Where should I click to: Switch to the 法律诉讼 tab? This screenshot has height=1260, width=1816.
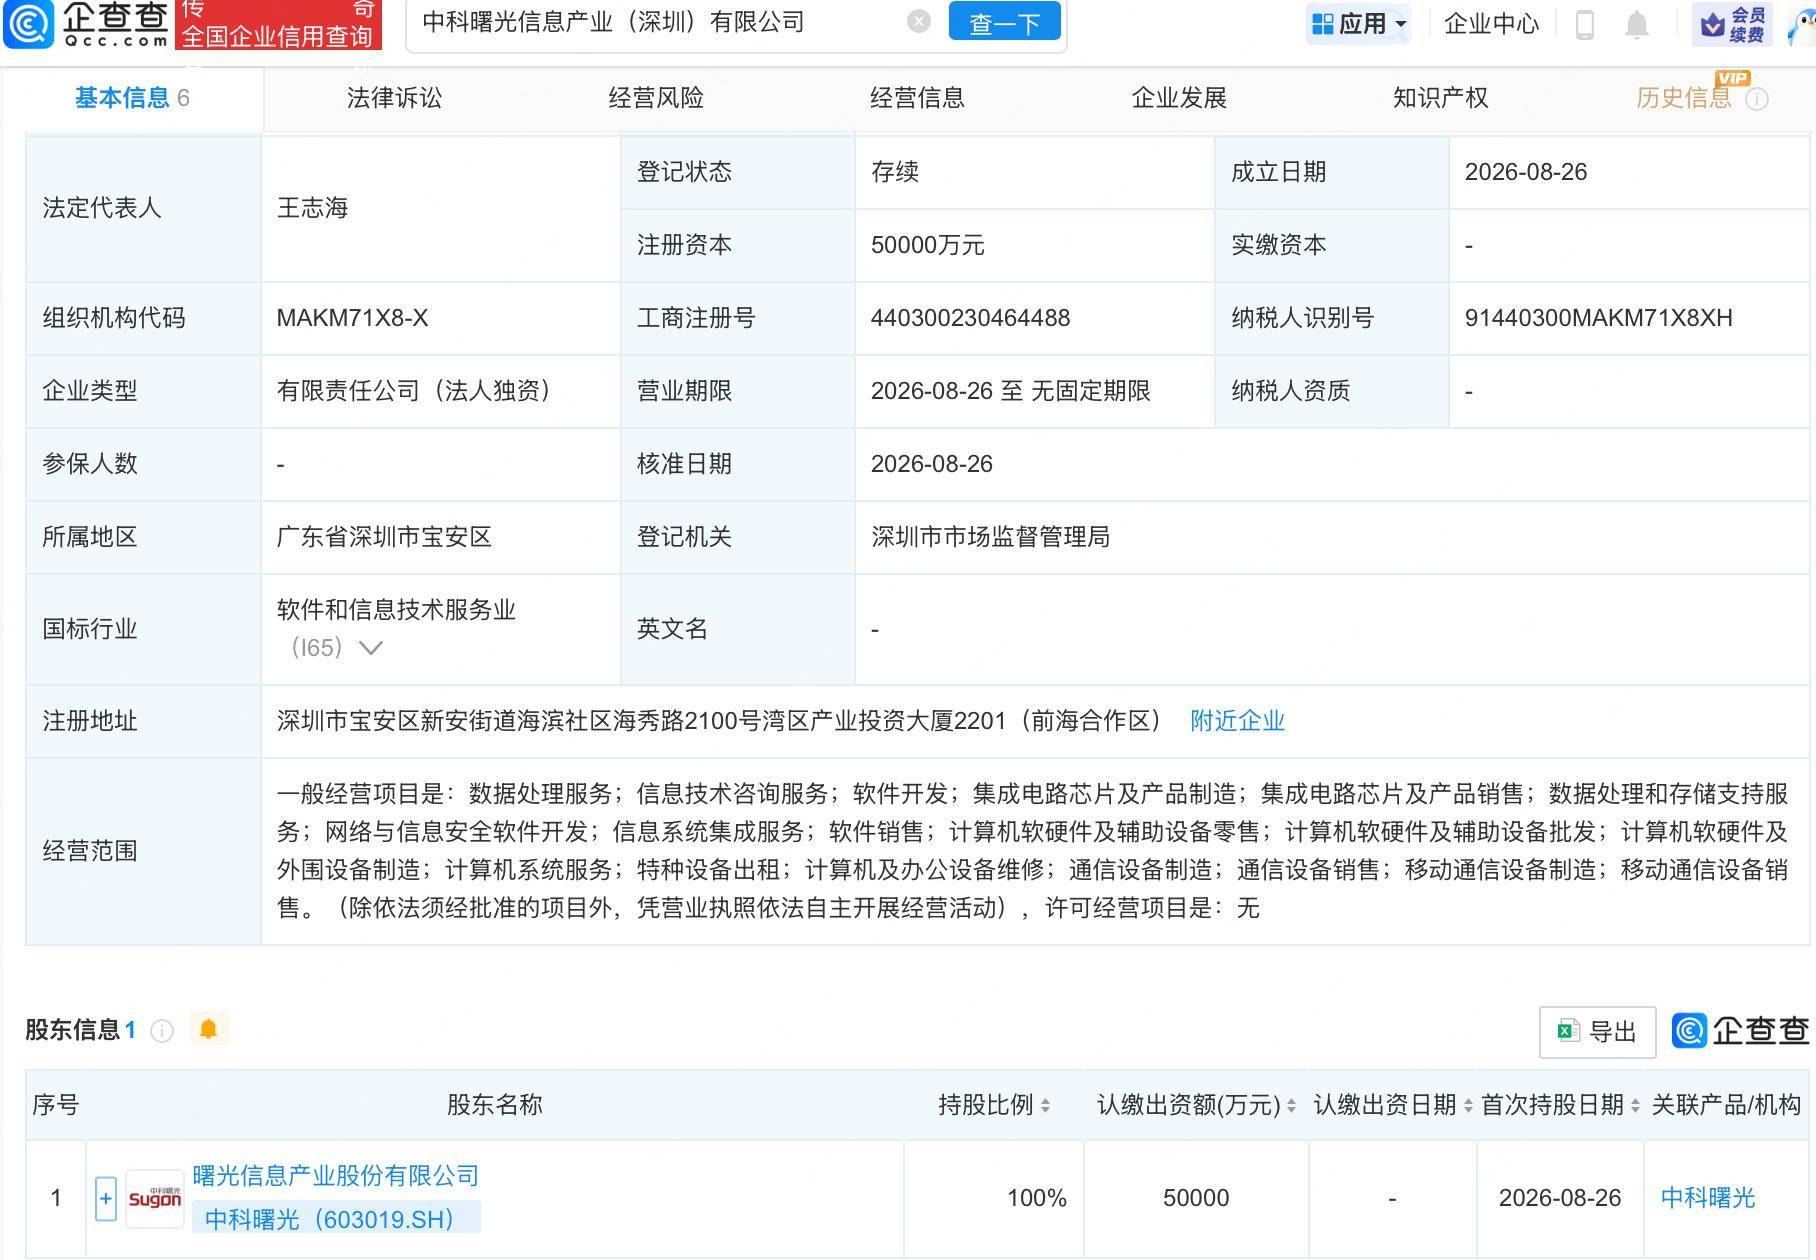(x=394, y=98)
